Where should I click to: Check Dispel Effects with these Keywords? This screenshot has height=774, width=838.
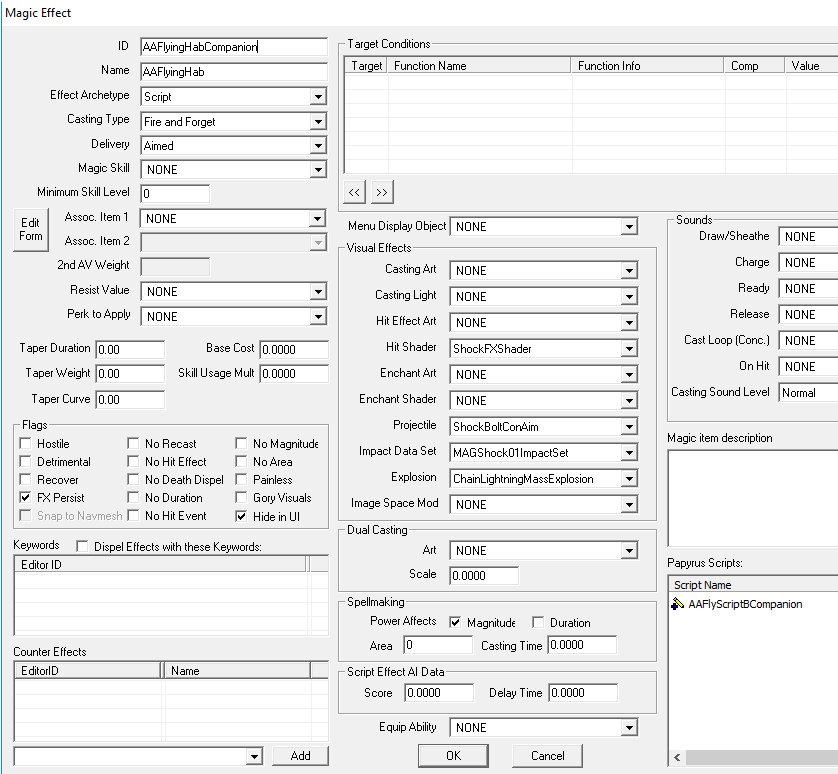[x=82, y=546]
